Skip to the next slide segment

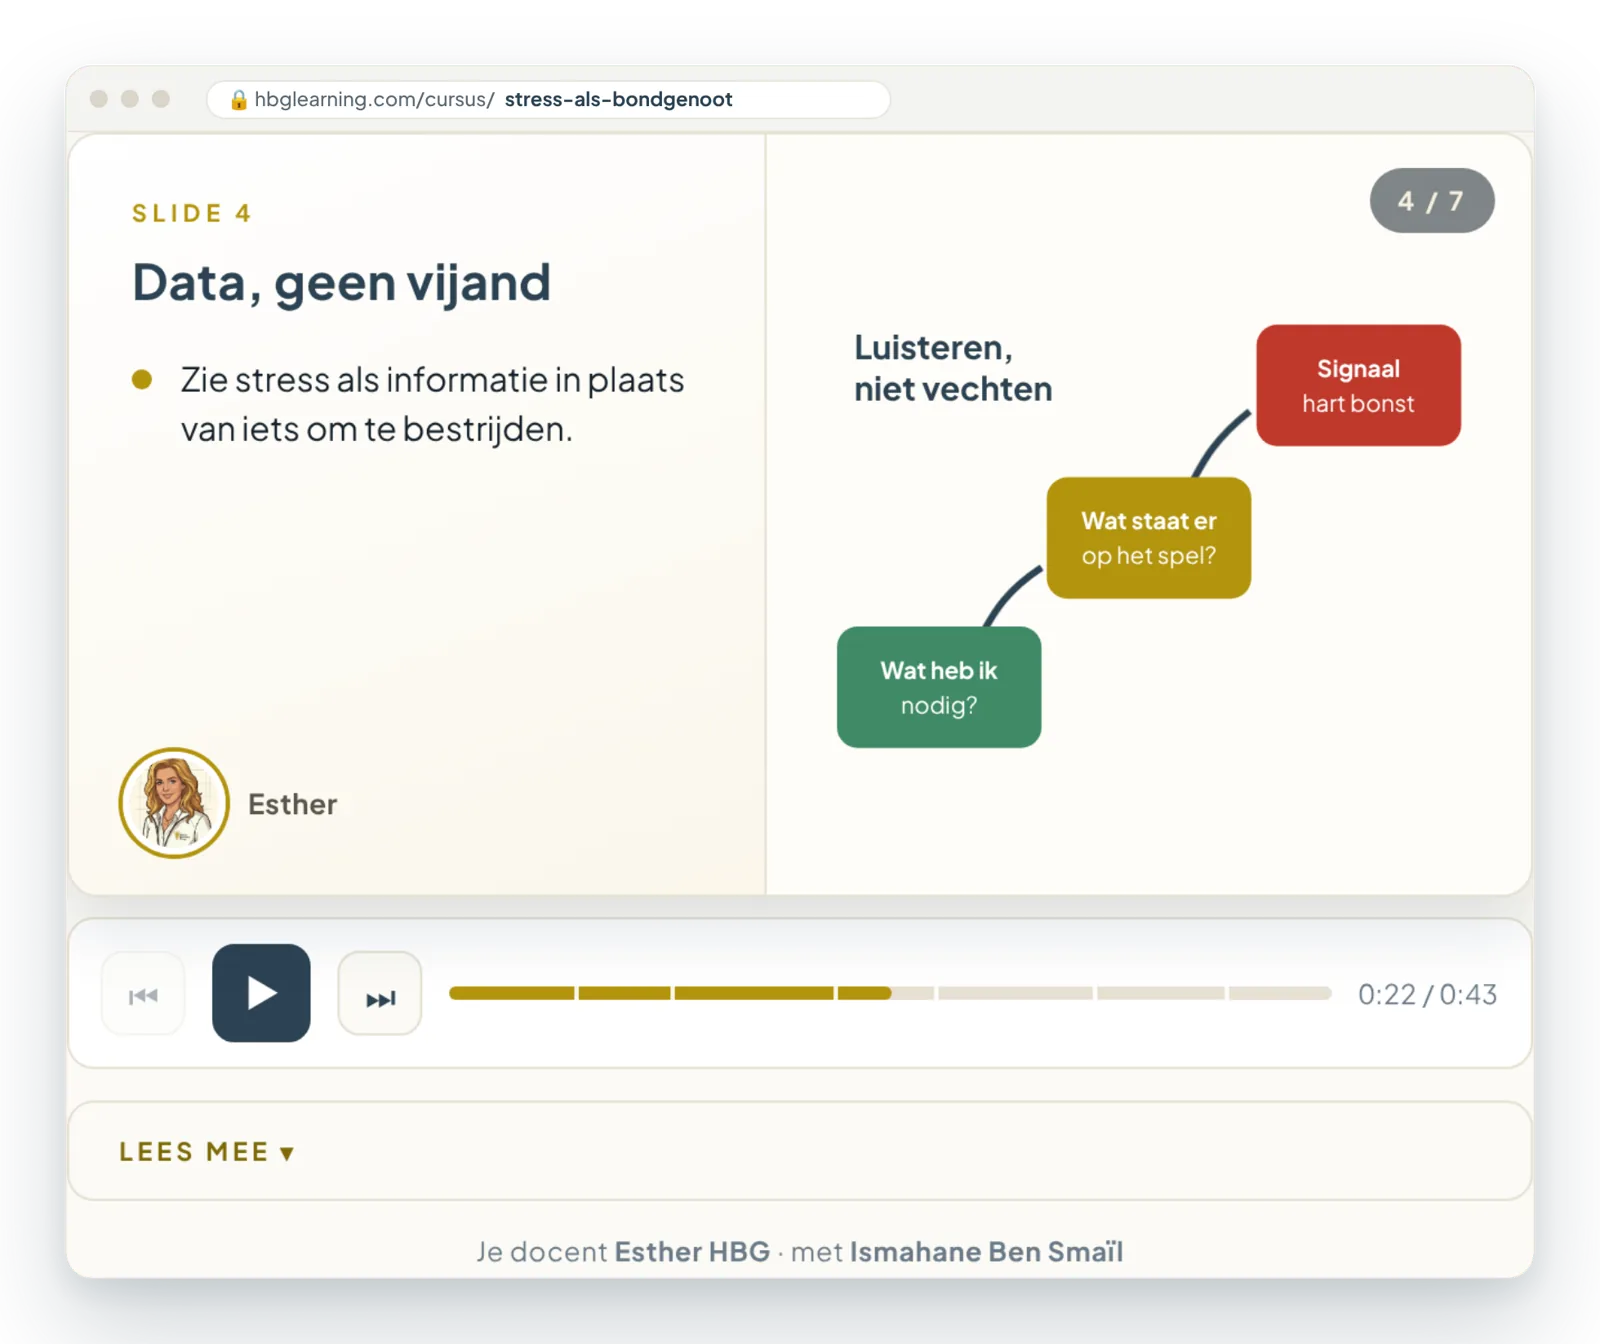[x=380, y=993]
